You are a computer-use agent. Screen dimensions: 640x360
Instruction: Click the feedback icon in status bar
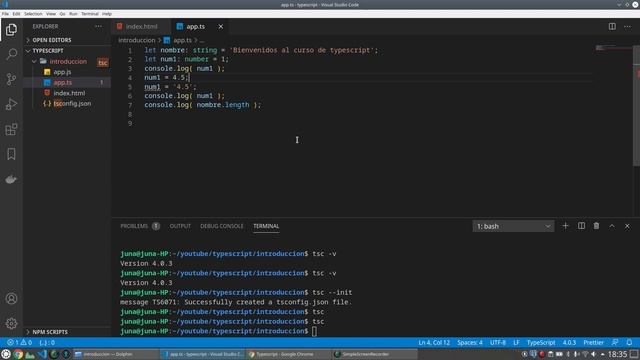click(615, 342)
